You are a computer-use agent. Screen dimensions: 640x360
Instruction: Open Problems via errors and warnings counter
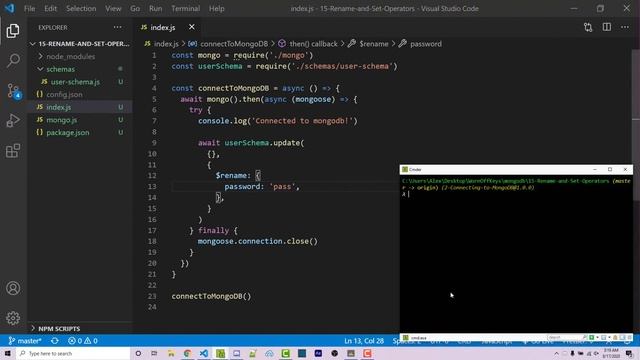tap(83, 340)
